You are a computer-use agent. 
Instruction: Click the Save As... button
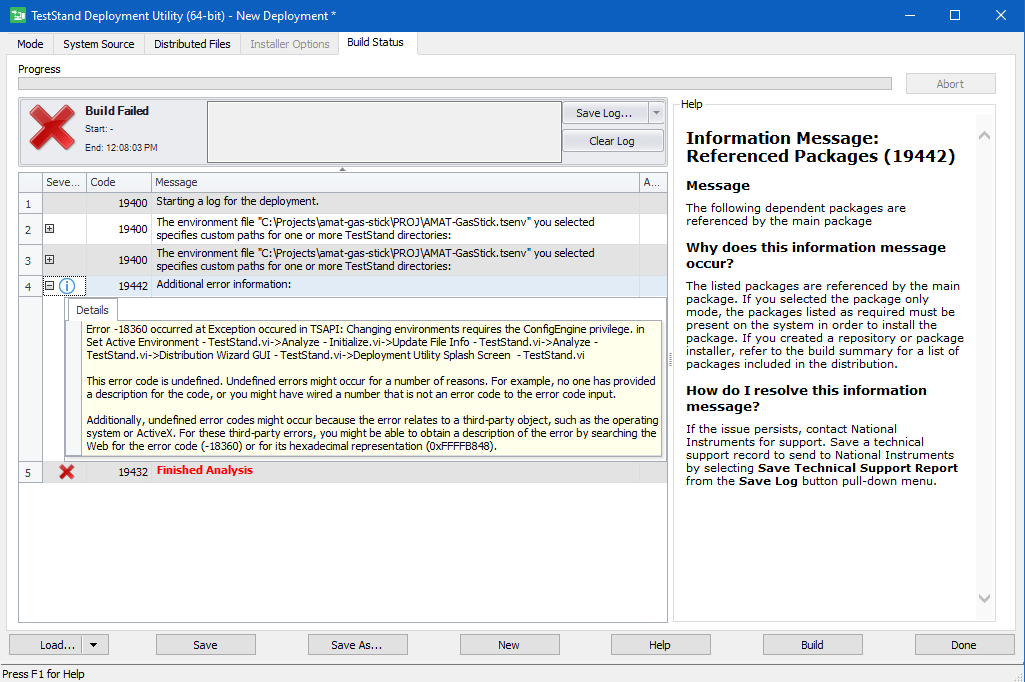click(357, 645)
